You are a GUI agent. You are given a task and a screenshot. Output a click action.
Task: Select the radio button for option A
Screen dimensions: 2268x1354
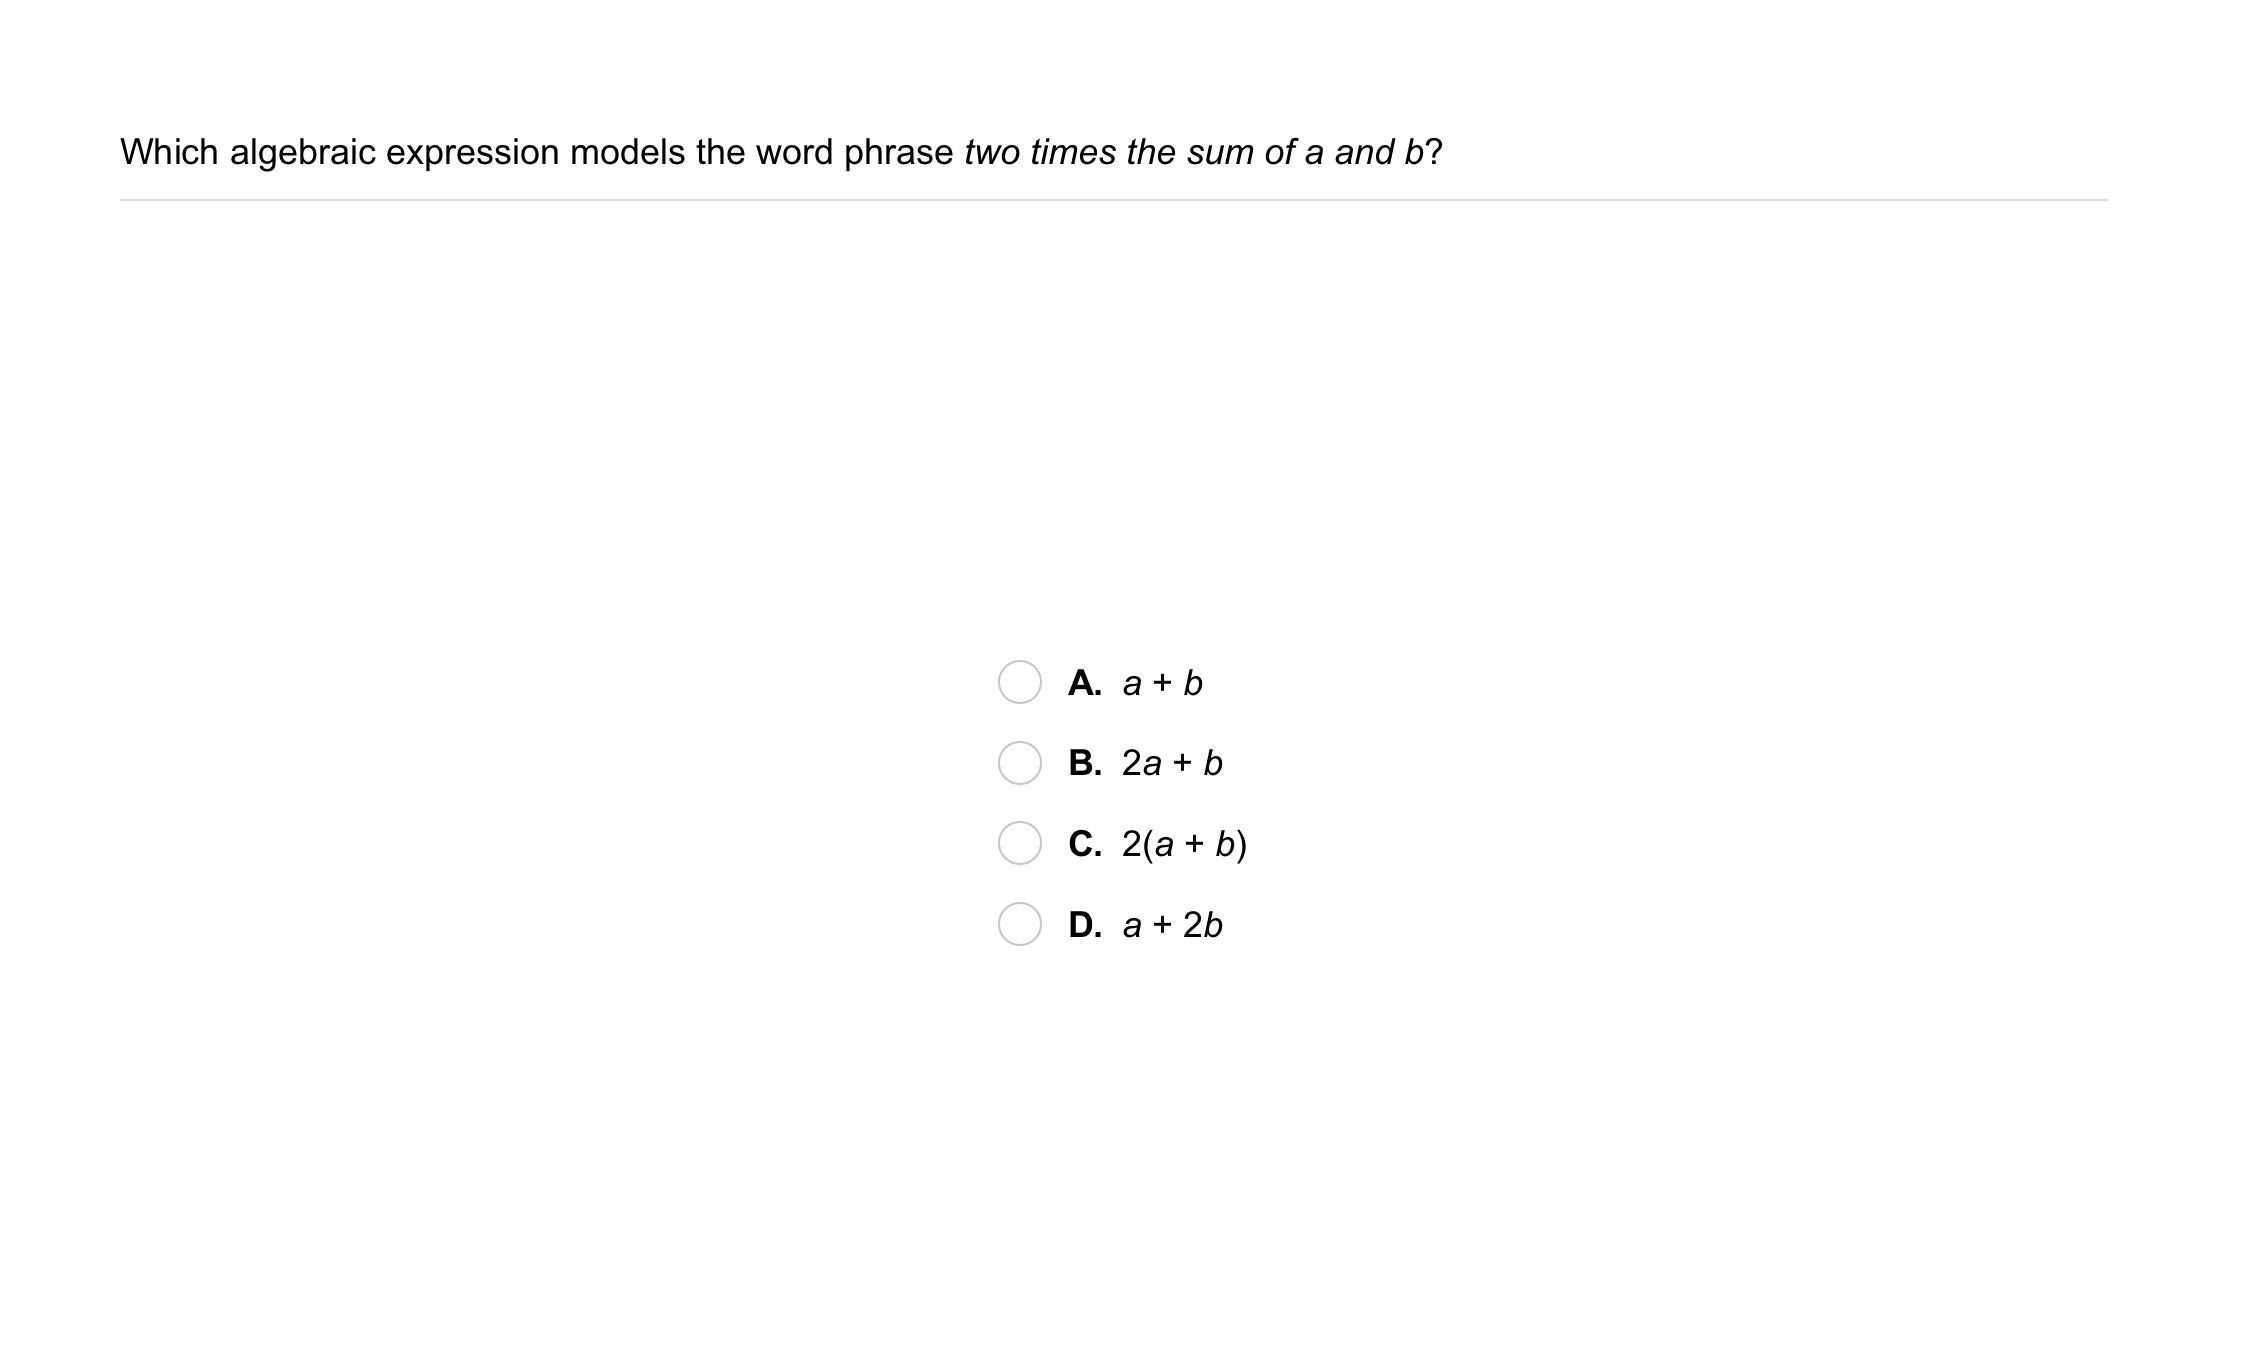click(x=1019, y=682)
